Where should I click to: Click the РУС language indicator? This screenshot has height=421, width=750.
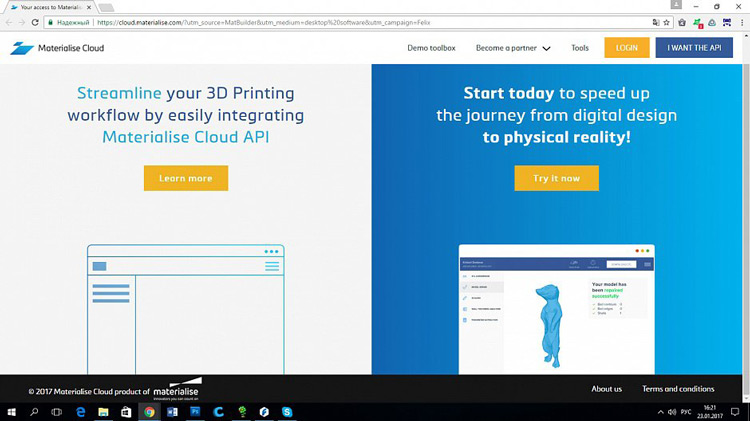686,412
